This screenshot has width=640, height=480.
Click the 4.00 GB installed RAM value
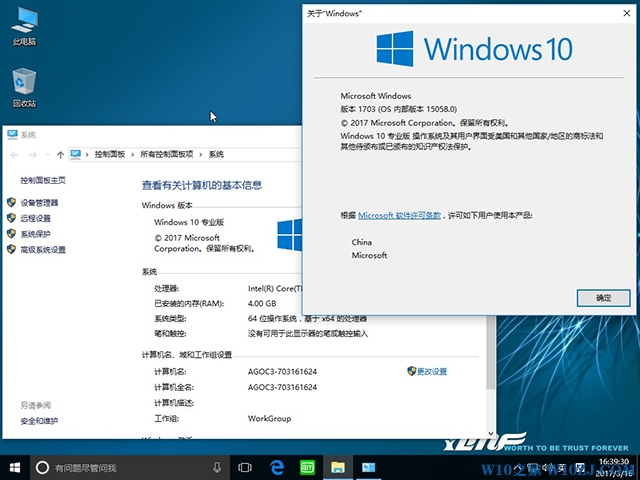click(262, 304)
